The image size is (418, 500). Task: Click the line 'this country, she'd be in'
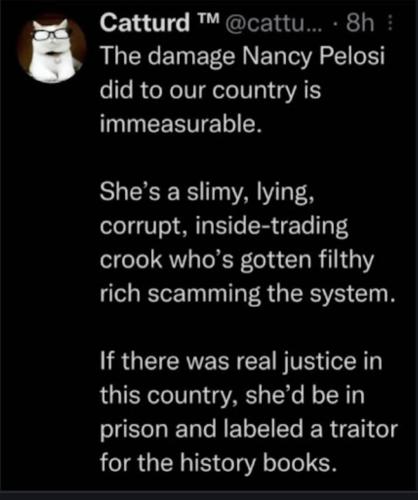click(x=232, y=396)
